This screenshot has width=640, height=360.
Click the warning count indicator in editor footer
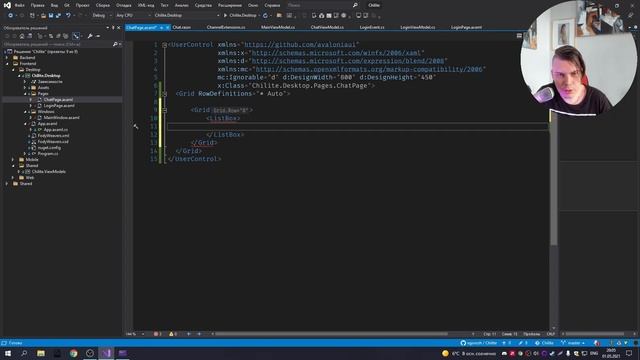point(173,334)
